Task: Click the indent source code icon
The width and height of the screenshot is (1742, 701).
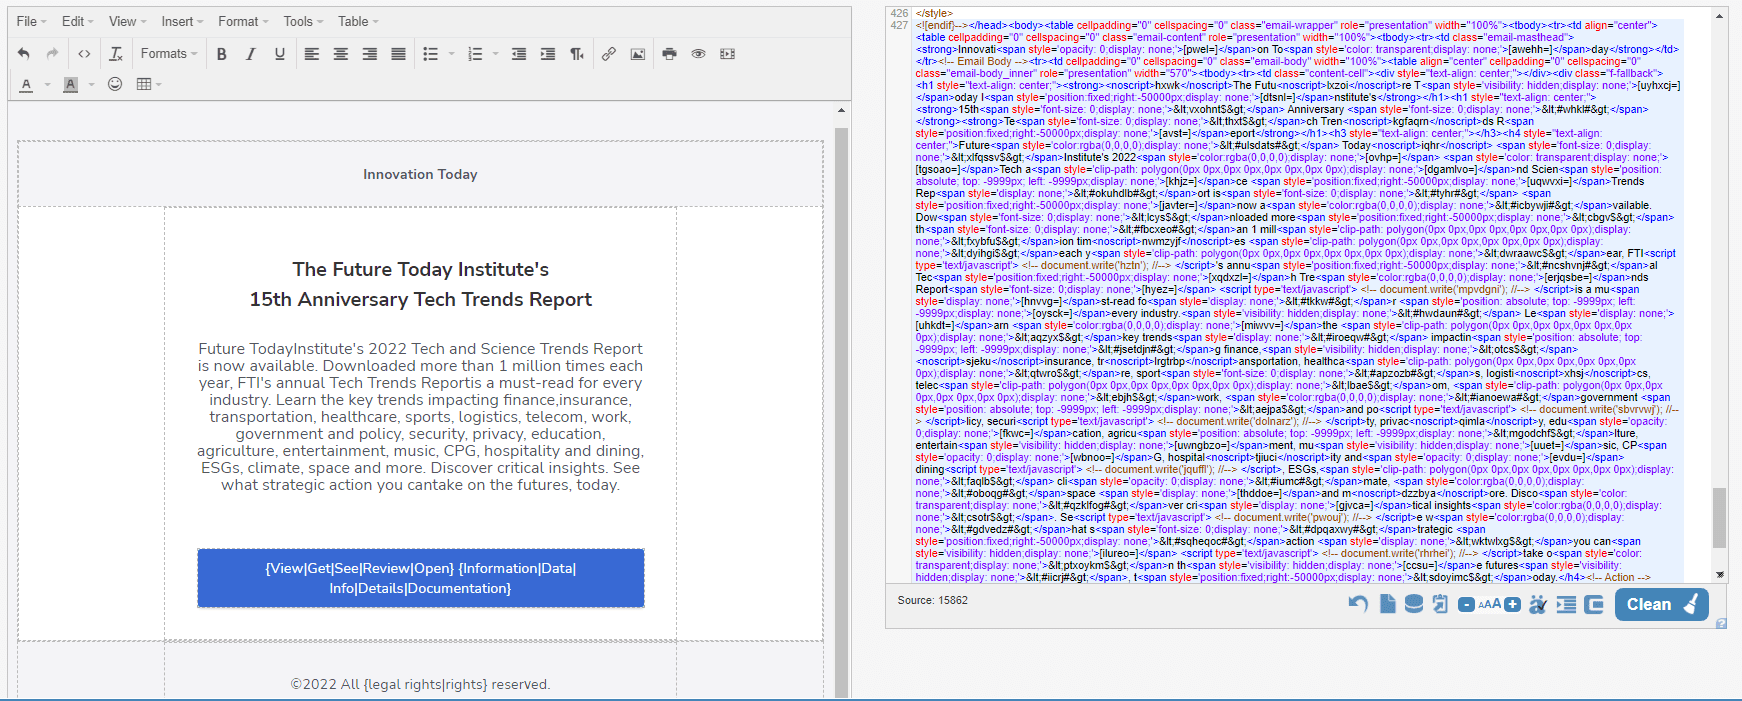Action: pos(1566,604)
